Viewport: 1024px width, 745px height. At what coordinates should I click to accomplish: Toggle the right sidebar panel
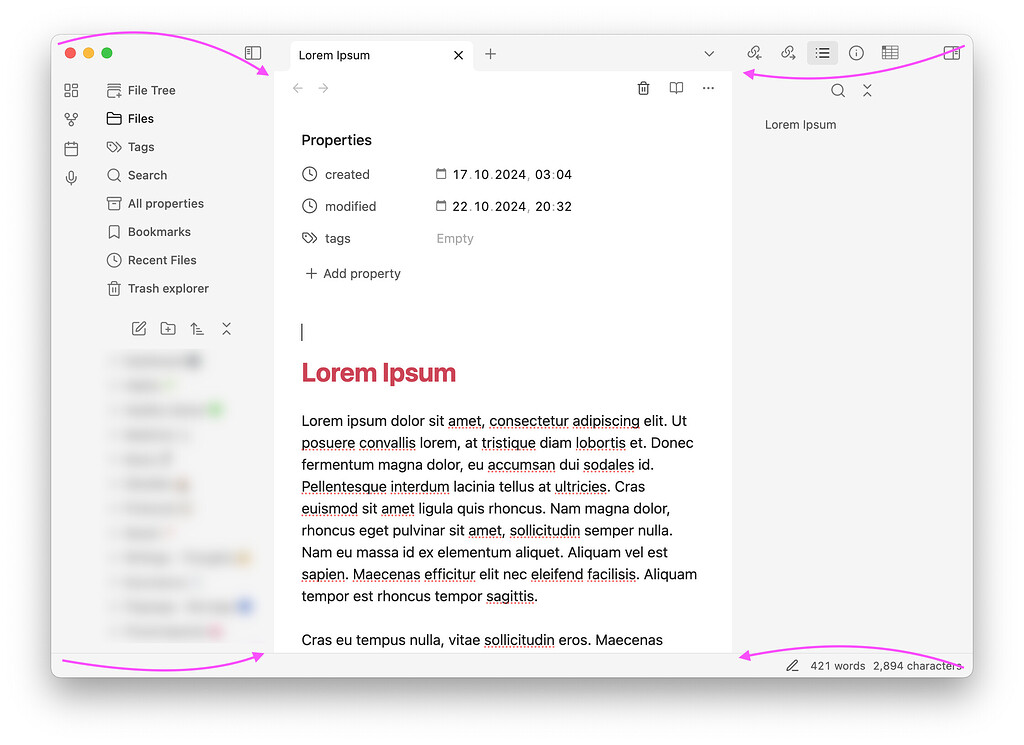coord(951,53)
